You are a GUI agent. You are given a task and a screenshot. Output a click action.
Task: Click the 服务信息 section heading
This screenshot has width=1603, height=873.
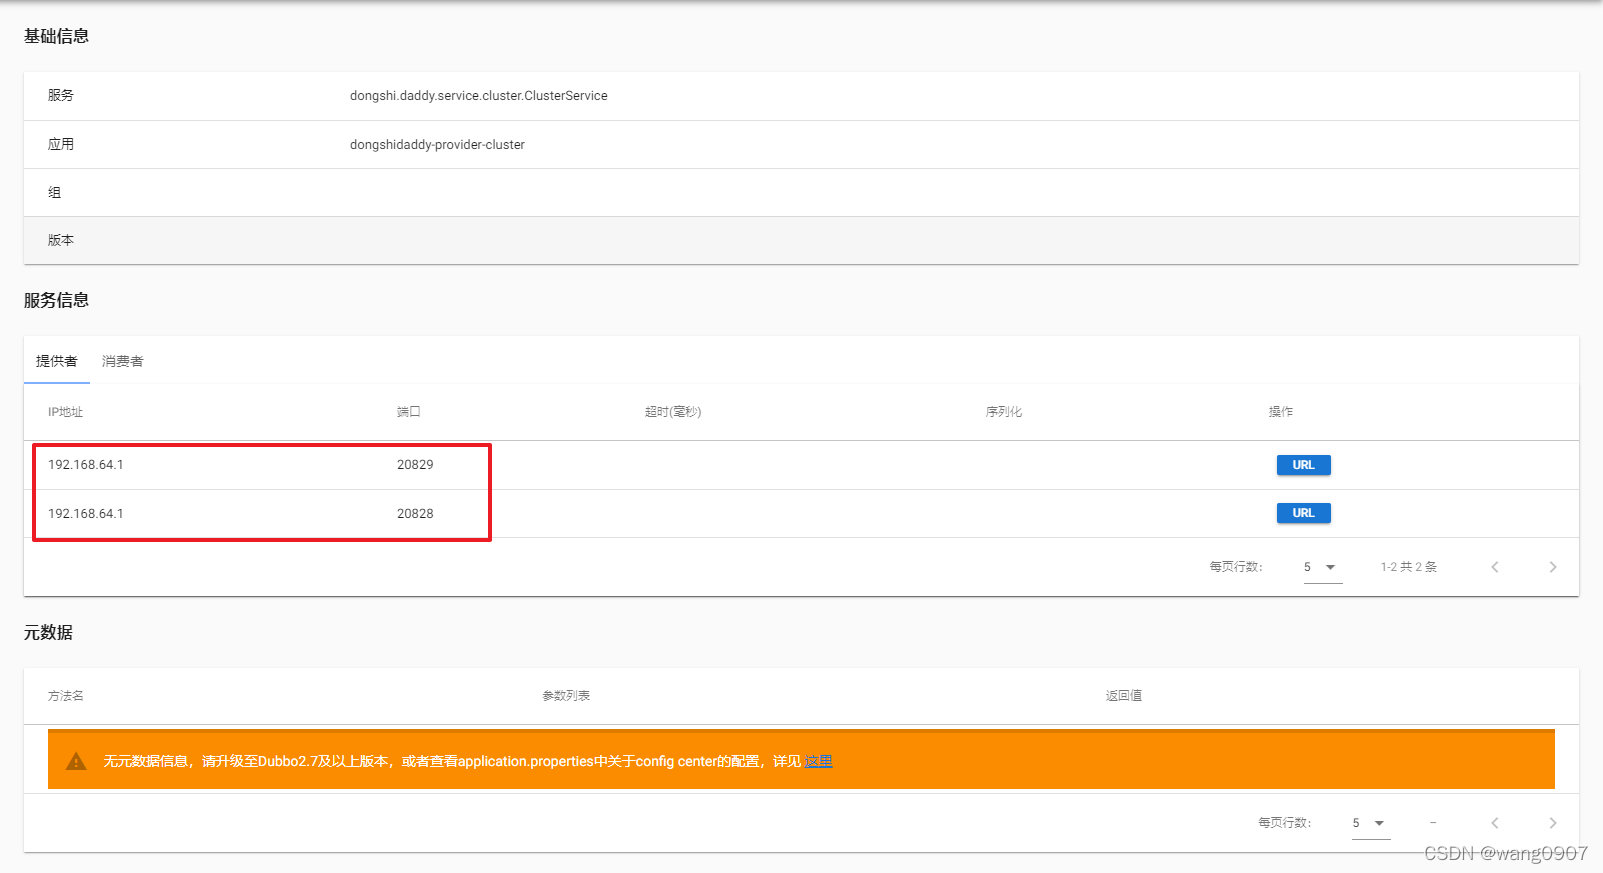point(56,300)
